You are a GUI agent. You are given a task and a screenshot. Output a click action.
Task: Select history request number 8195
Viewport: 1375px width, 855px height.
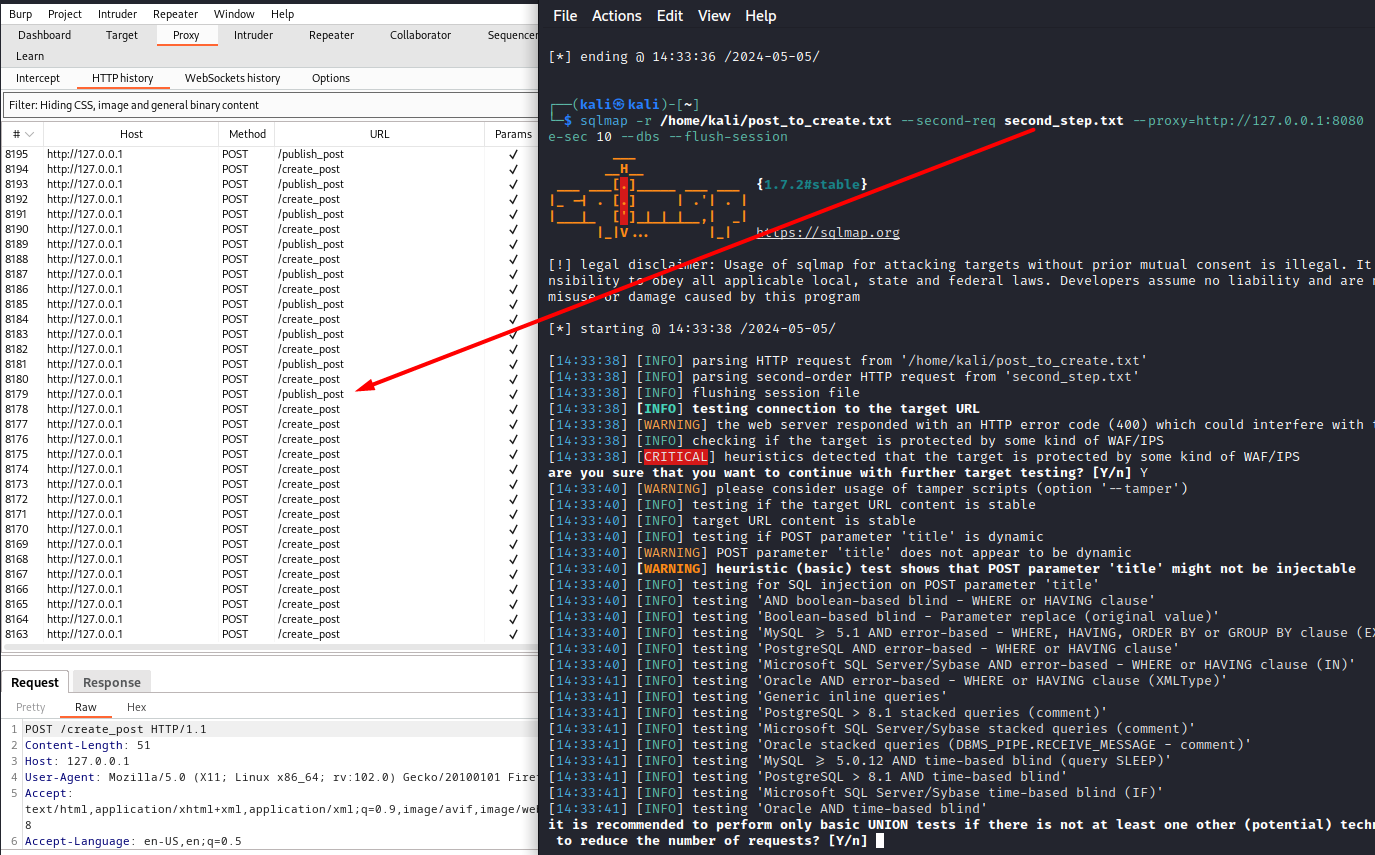pos(270,154)
